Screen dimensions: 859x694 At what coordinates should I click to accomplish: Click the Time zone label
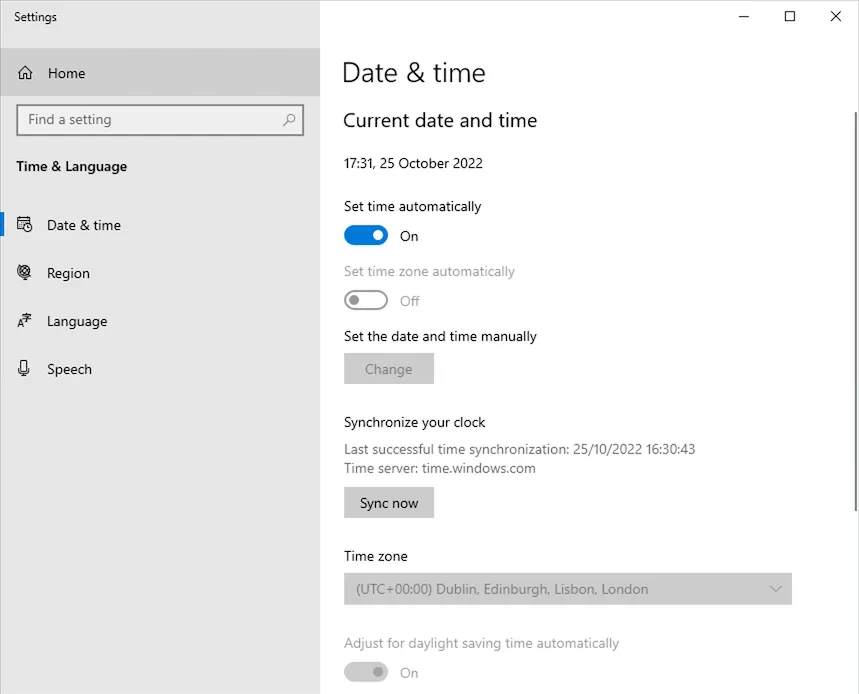[376, 556]
